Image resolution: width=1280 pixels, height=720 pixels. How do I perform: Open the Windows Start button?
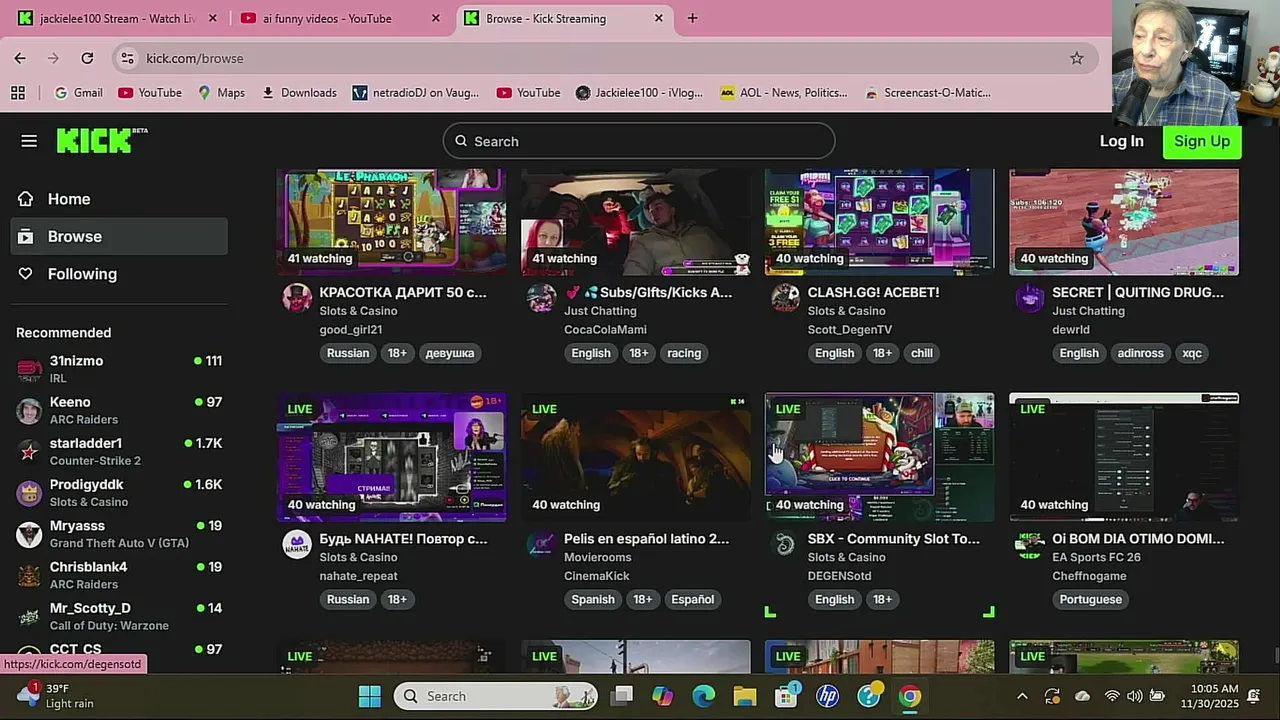(x=369, y=696)
